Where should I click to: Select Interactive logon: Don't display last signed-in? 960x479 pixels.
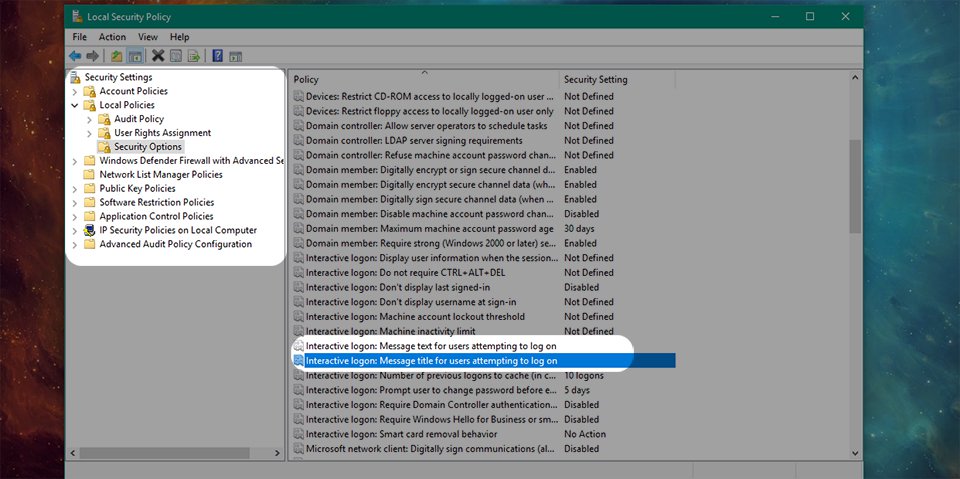pyautogui.click(x=398, y=287)
